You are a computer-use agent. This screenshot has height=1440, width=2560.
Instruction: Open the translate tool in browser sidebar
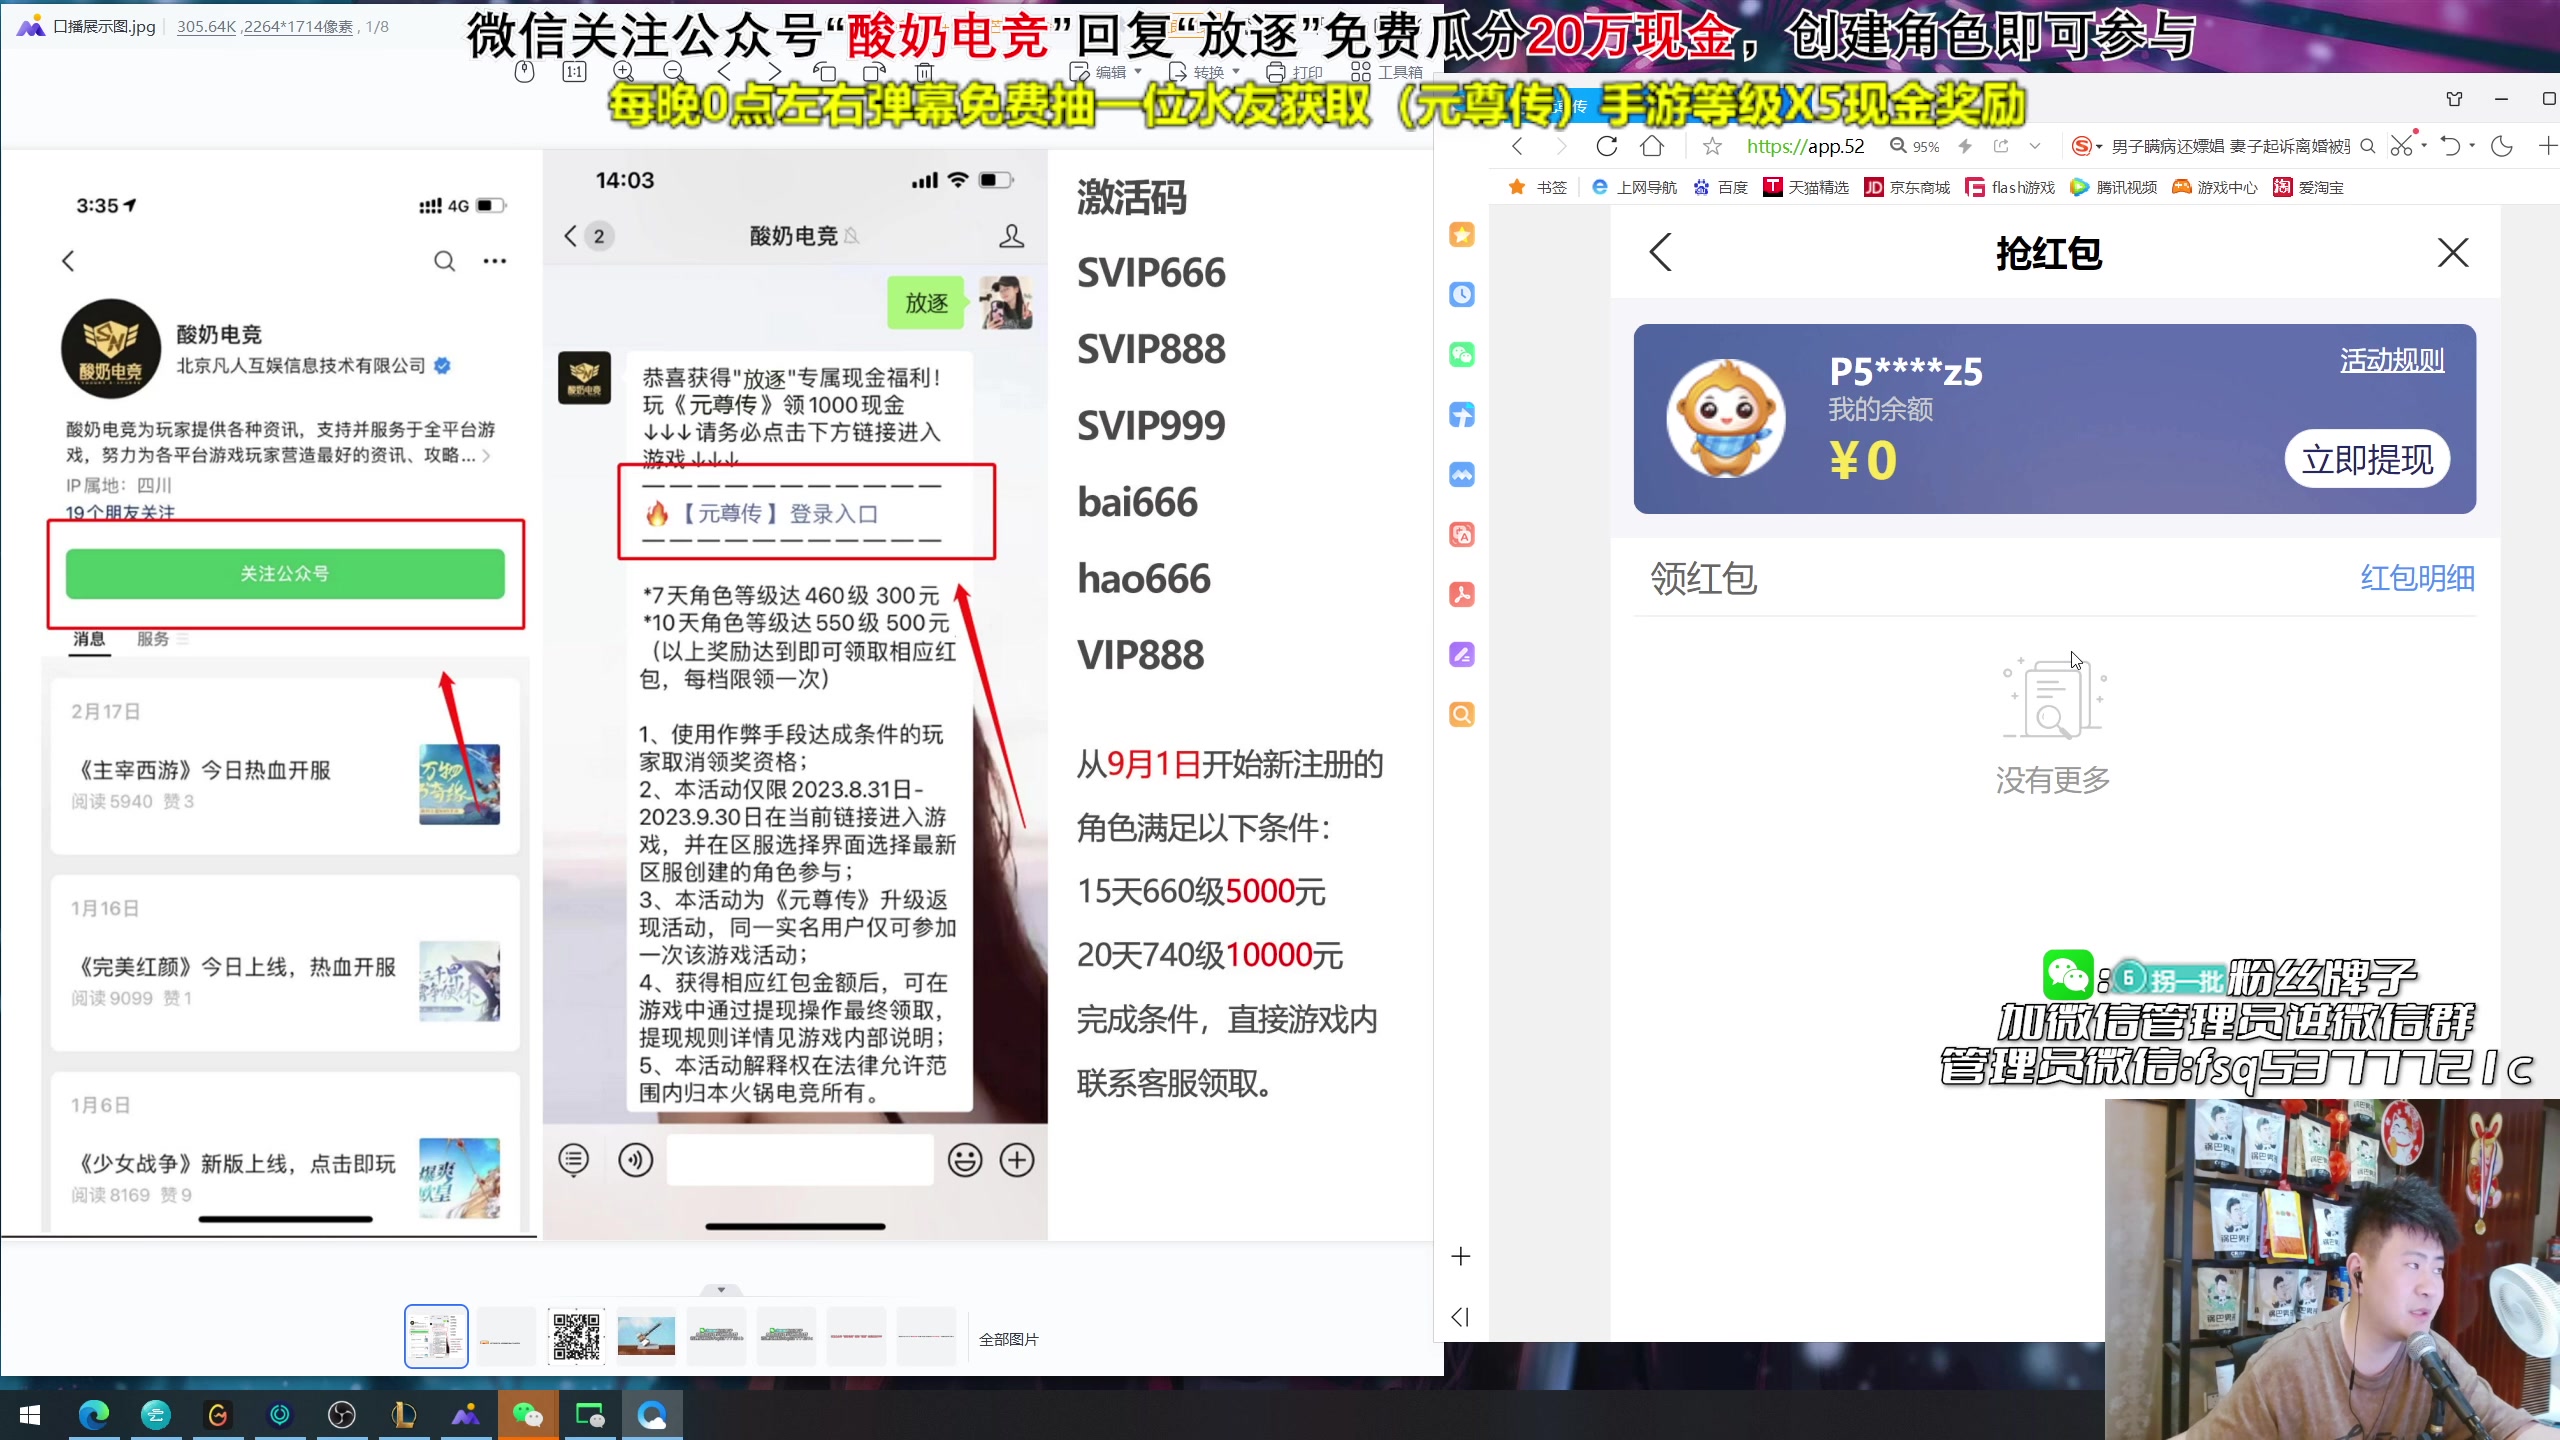1461,535
